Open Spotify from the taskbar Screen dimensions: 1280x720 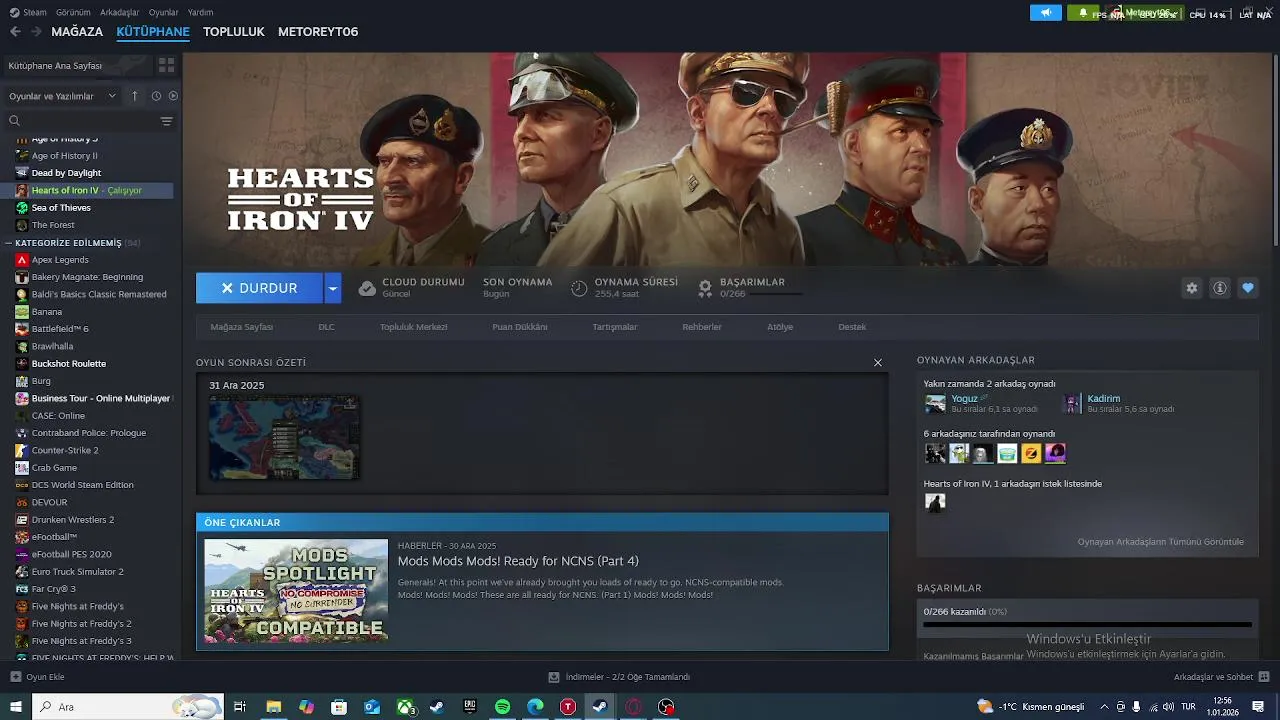(502, 707)
